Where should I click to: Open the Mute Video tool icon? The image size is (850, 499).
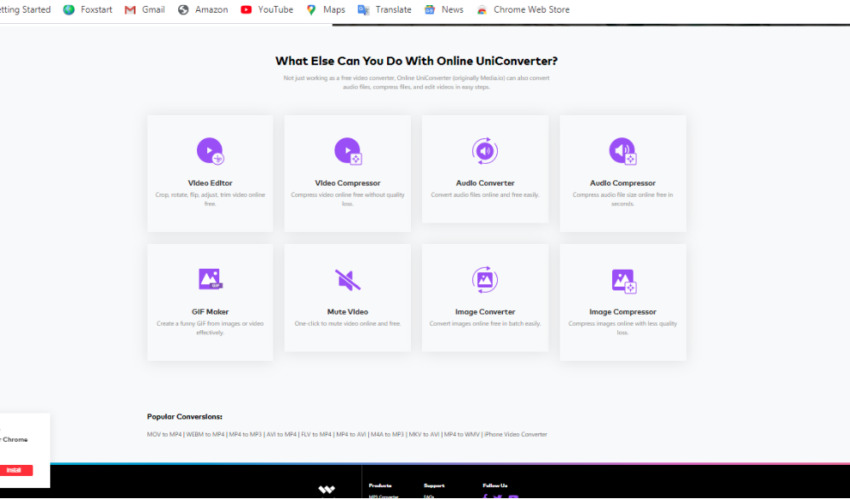point(347,279)
